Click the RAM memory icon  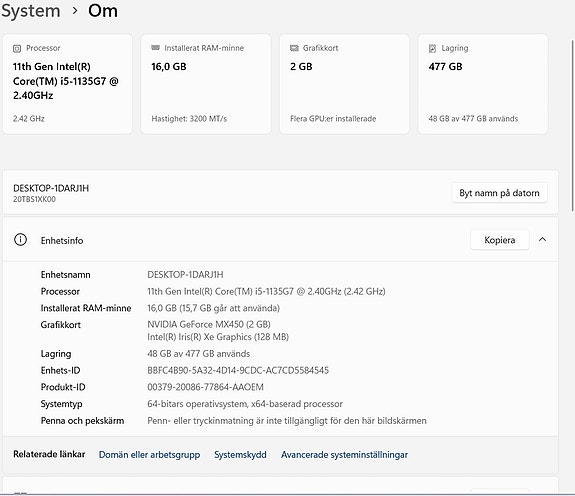click(155, 48)
